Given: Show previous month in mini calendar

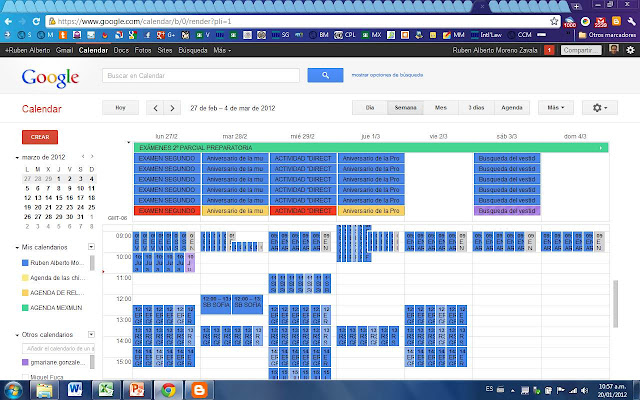Looking at the screenshot, I should [83, 157].
